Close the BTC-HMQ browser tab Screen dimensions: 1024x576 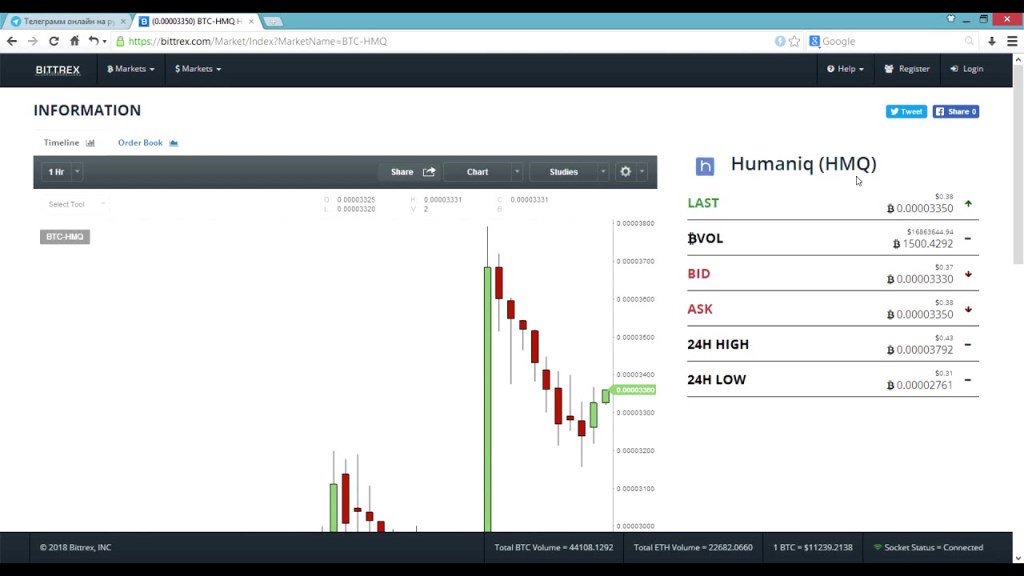(251, 22)
